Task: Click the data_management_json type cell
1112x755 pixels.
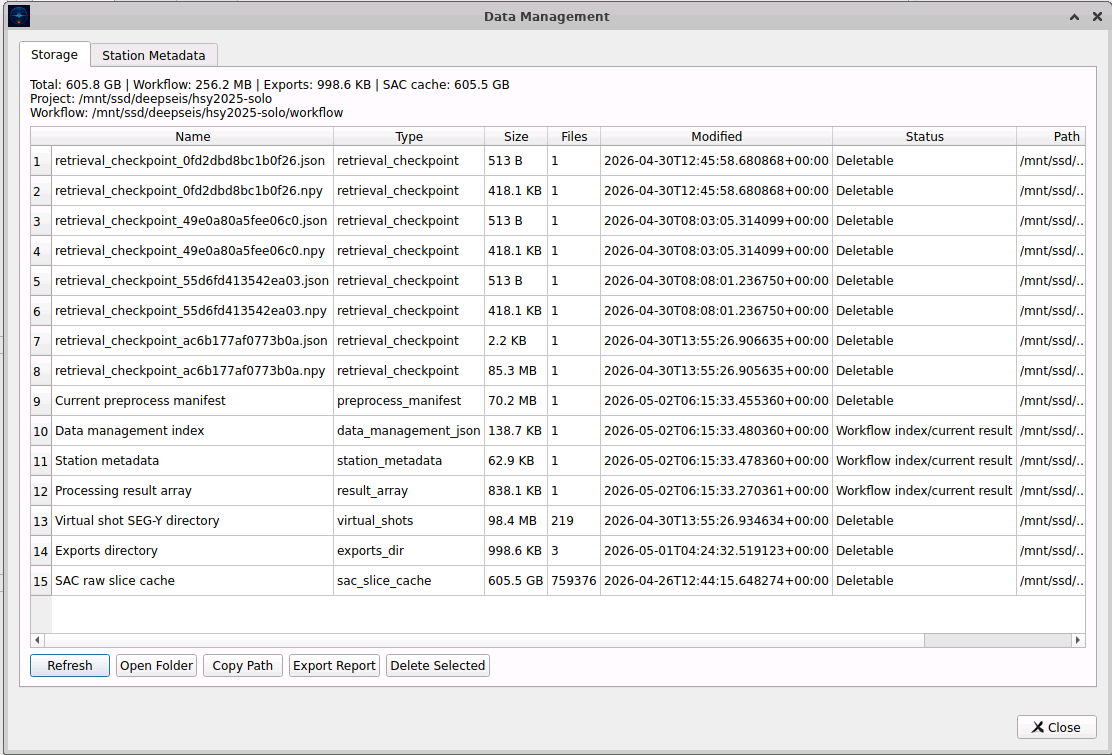Action: 409,431
